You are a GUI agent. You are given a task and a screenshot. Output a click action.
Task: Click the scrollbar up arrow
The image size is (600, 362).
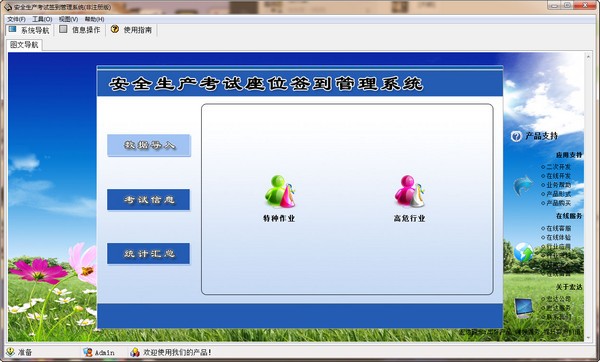click(588, 57)
